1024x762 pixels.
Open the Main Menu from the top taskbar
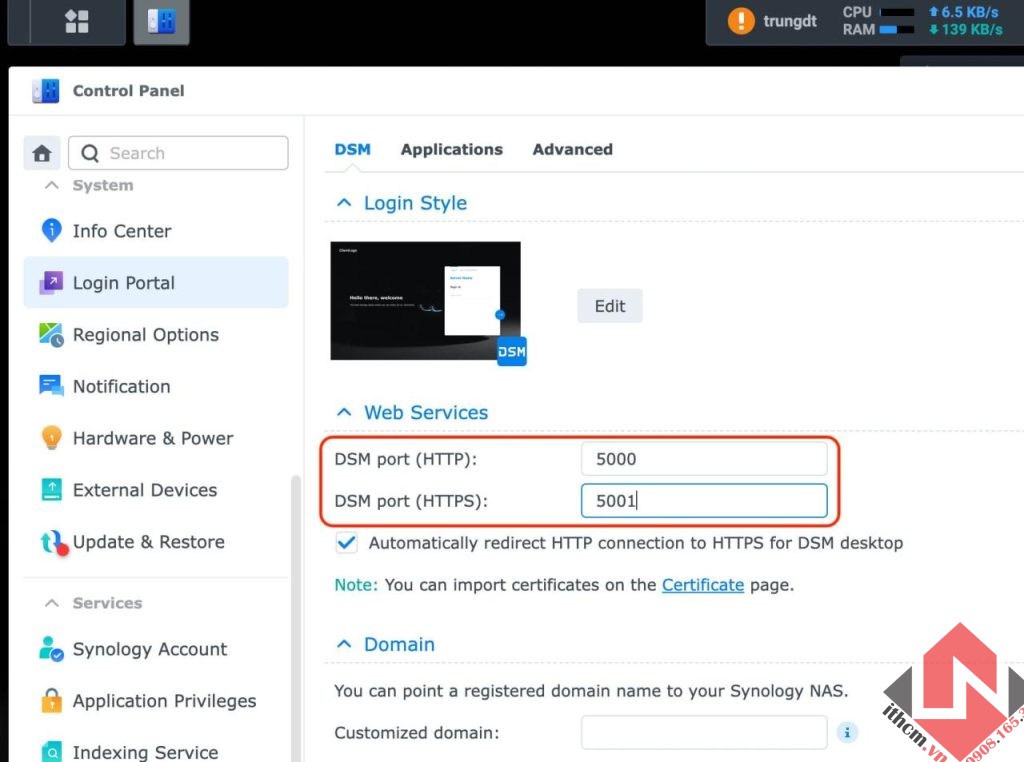[66, 22]
